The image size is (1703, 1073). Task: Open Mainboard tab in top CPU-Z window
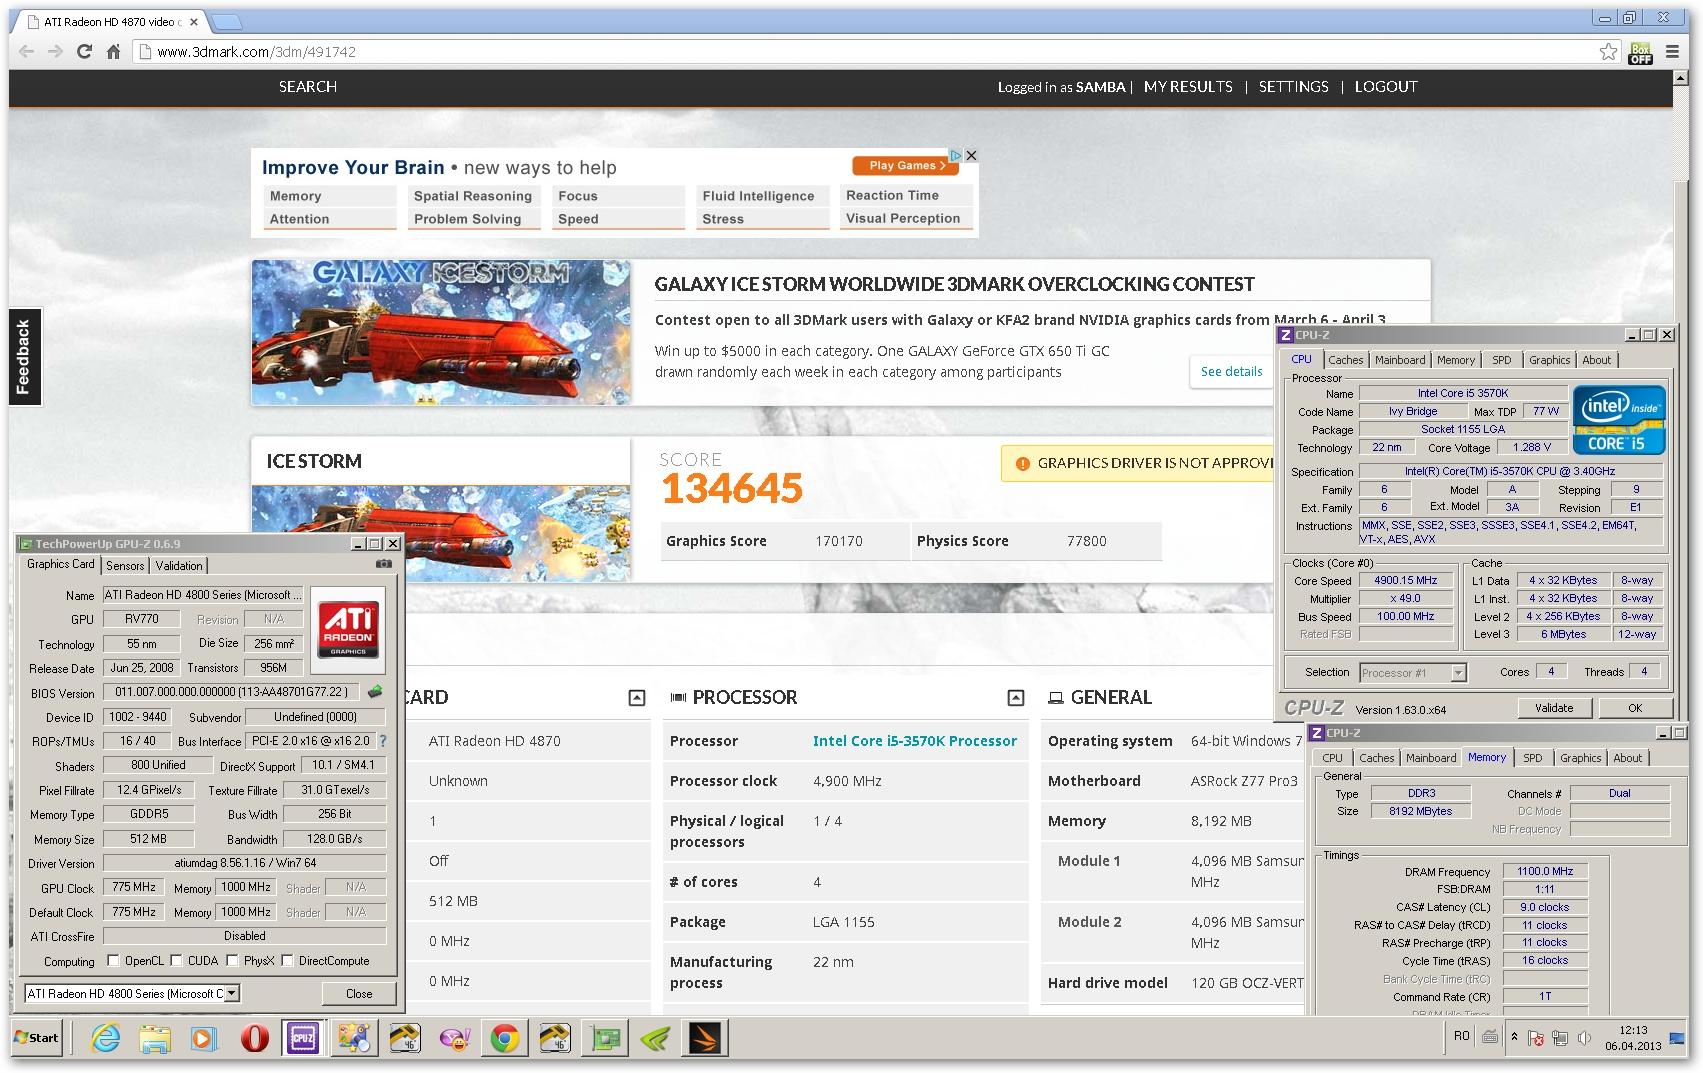tap(1400, 360)
